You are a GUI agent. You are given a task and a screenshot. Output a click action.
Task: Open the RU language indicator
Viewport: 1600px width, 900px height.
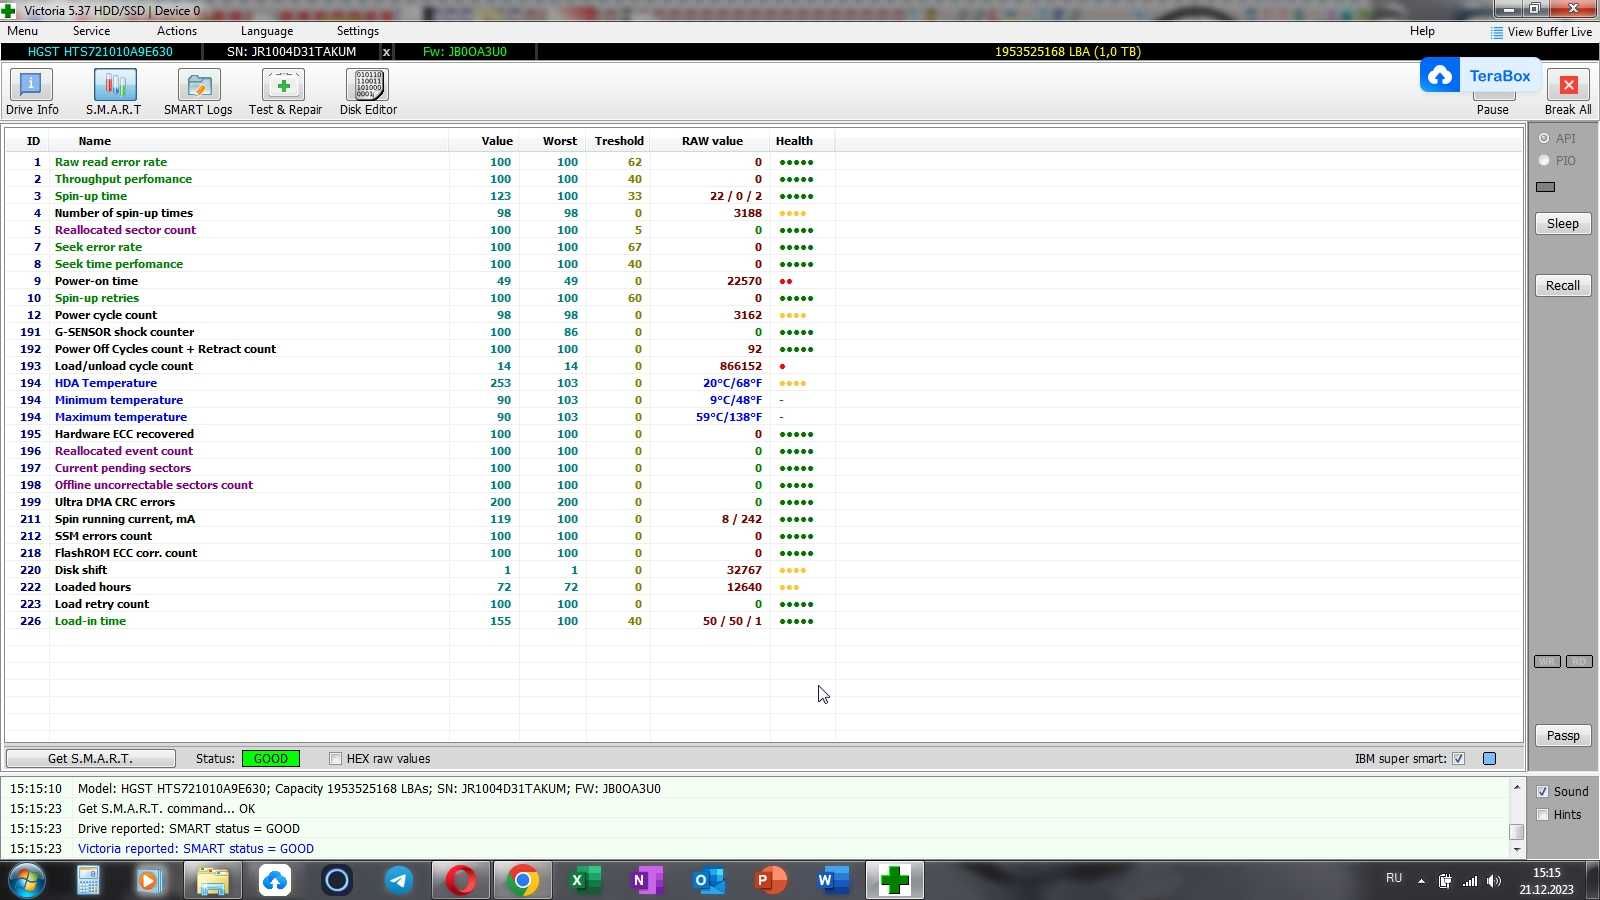pos(1394,878)
